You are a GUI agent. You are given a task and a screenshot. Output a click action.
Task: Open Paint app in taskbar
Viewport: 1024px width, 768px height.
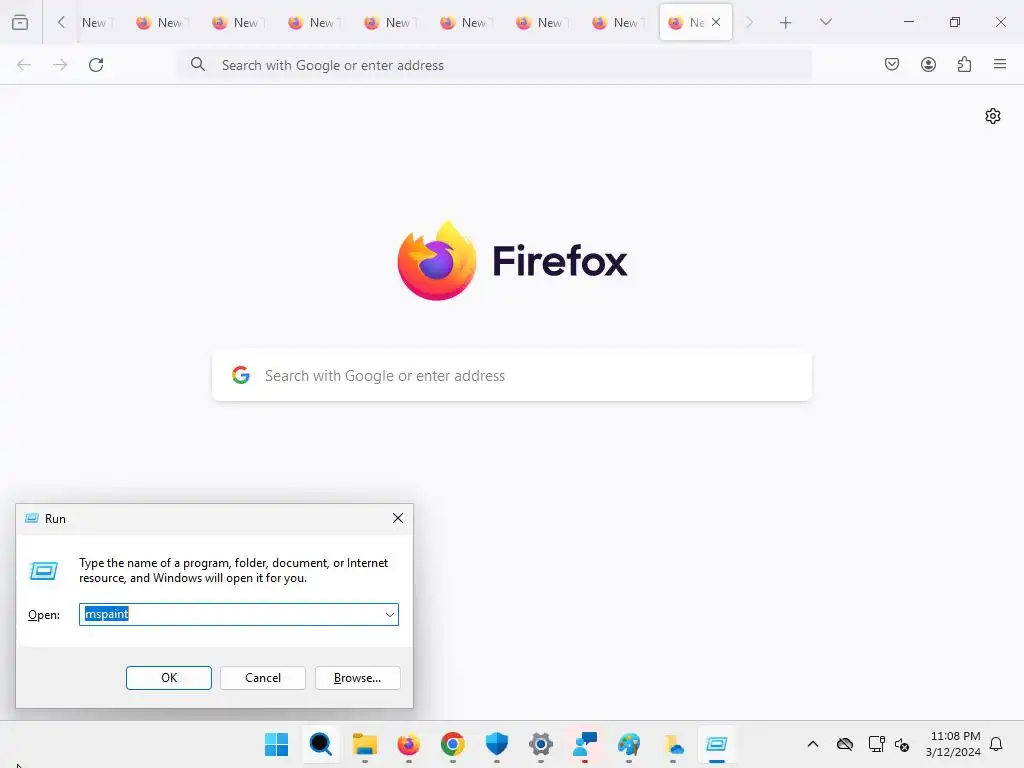(x=629, y=744)
